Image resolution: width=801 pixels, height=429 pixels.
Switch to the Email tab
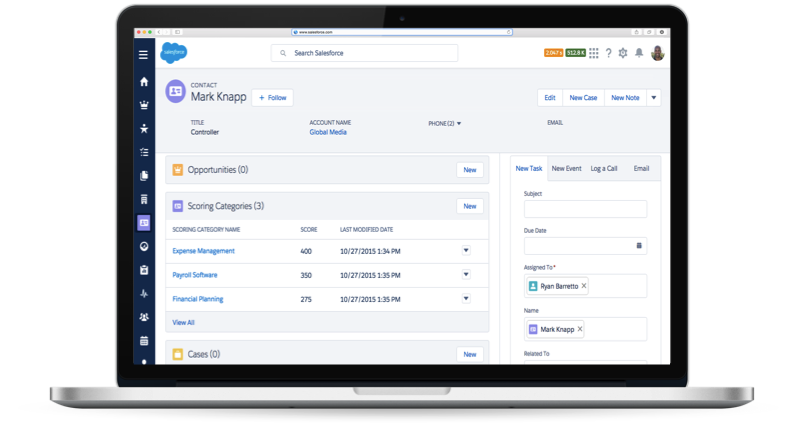641,169
